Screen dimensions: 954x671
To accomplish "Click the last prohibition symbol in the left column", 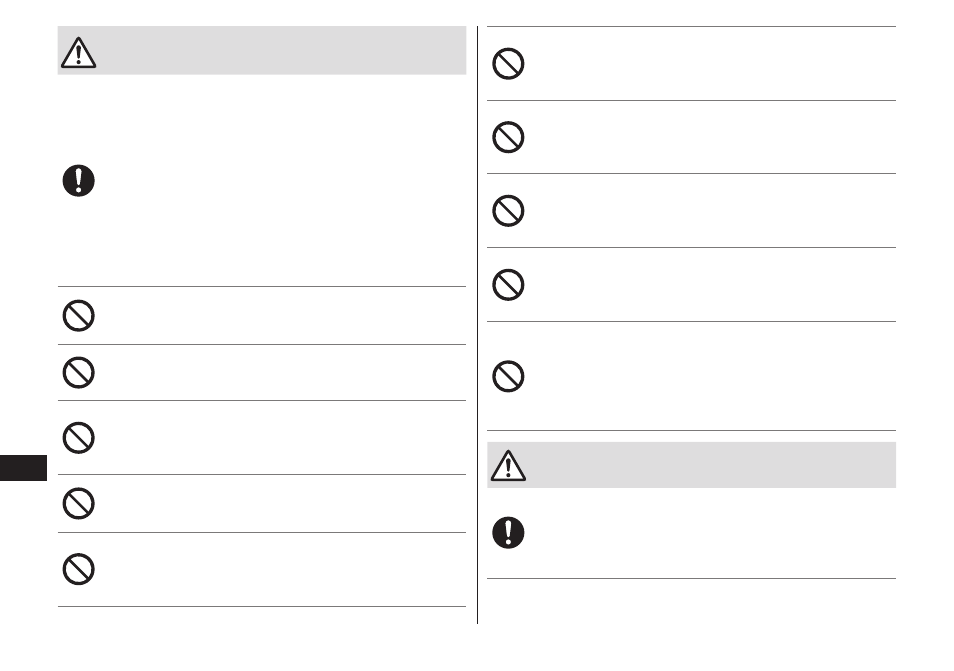I will (x=78, y=569).
